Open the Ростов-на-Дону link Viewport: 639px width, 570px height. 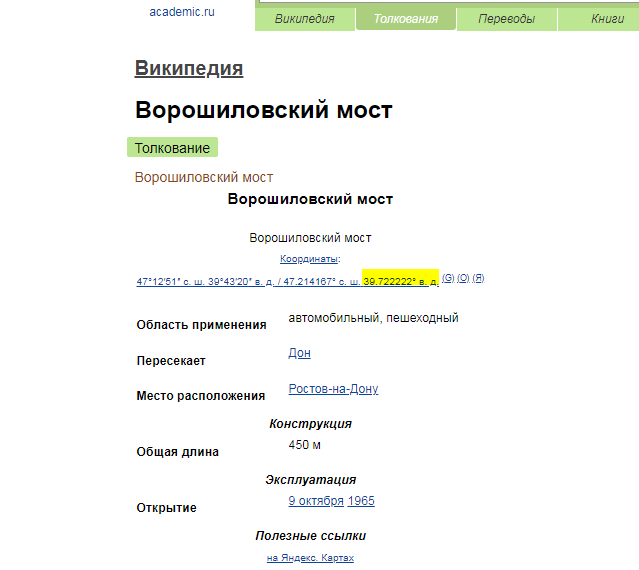(x=333, y=388)
